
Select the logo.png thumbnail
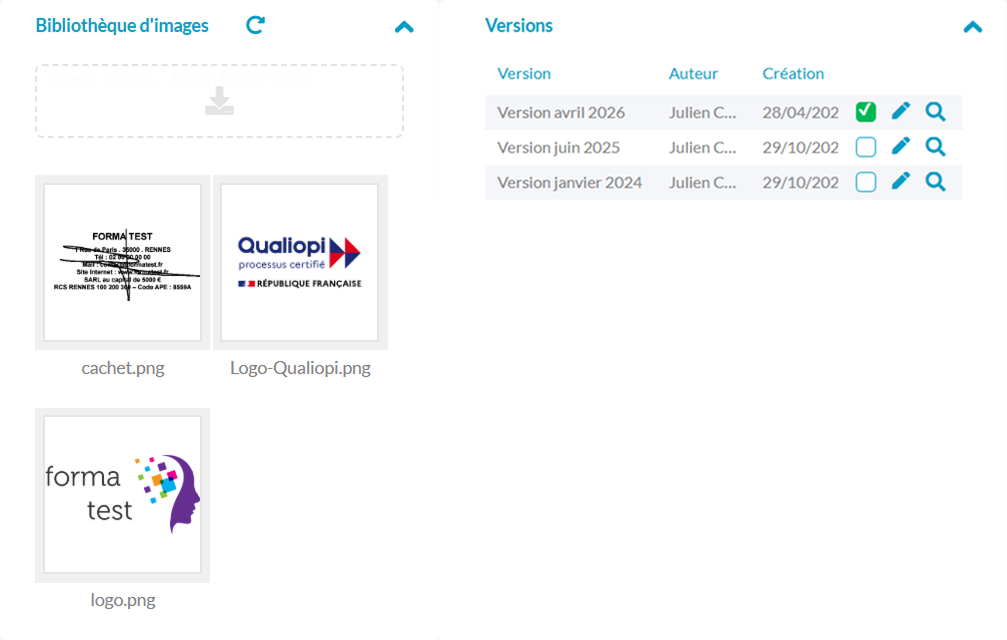(123, 495)
